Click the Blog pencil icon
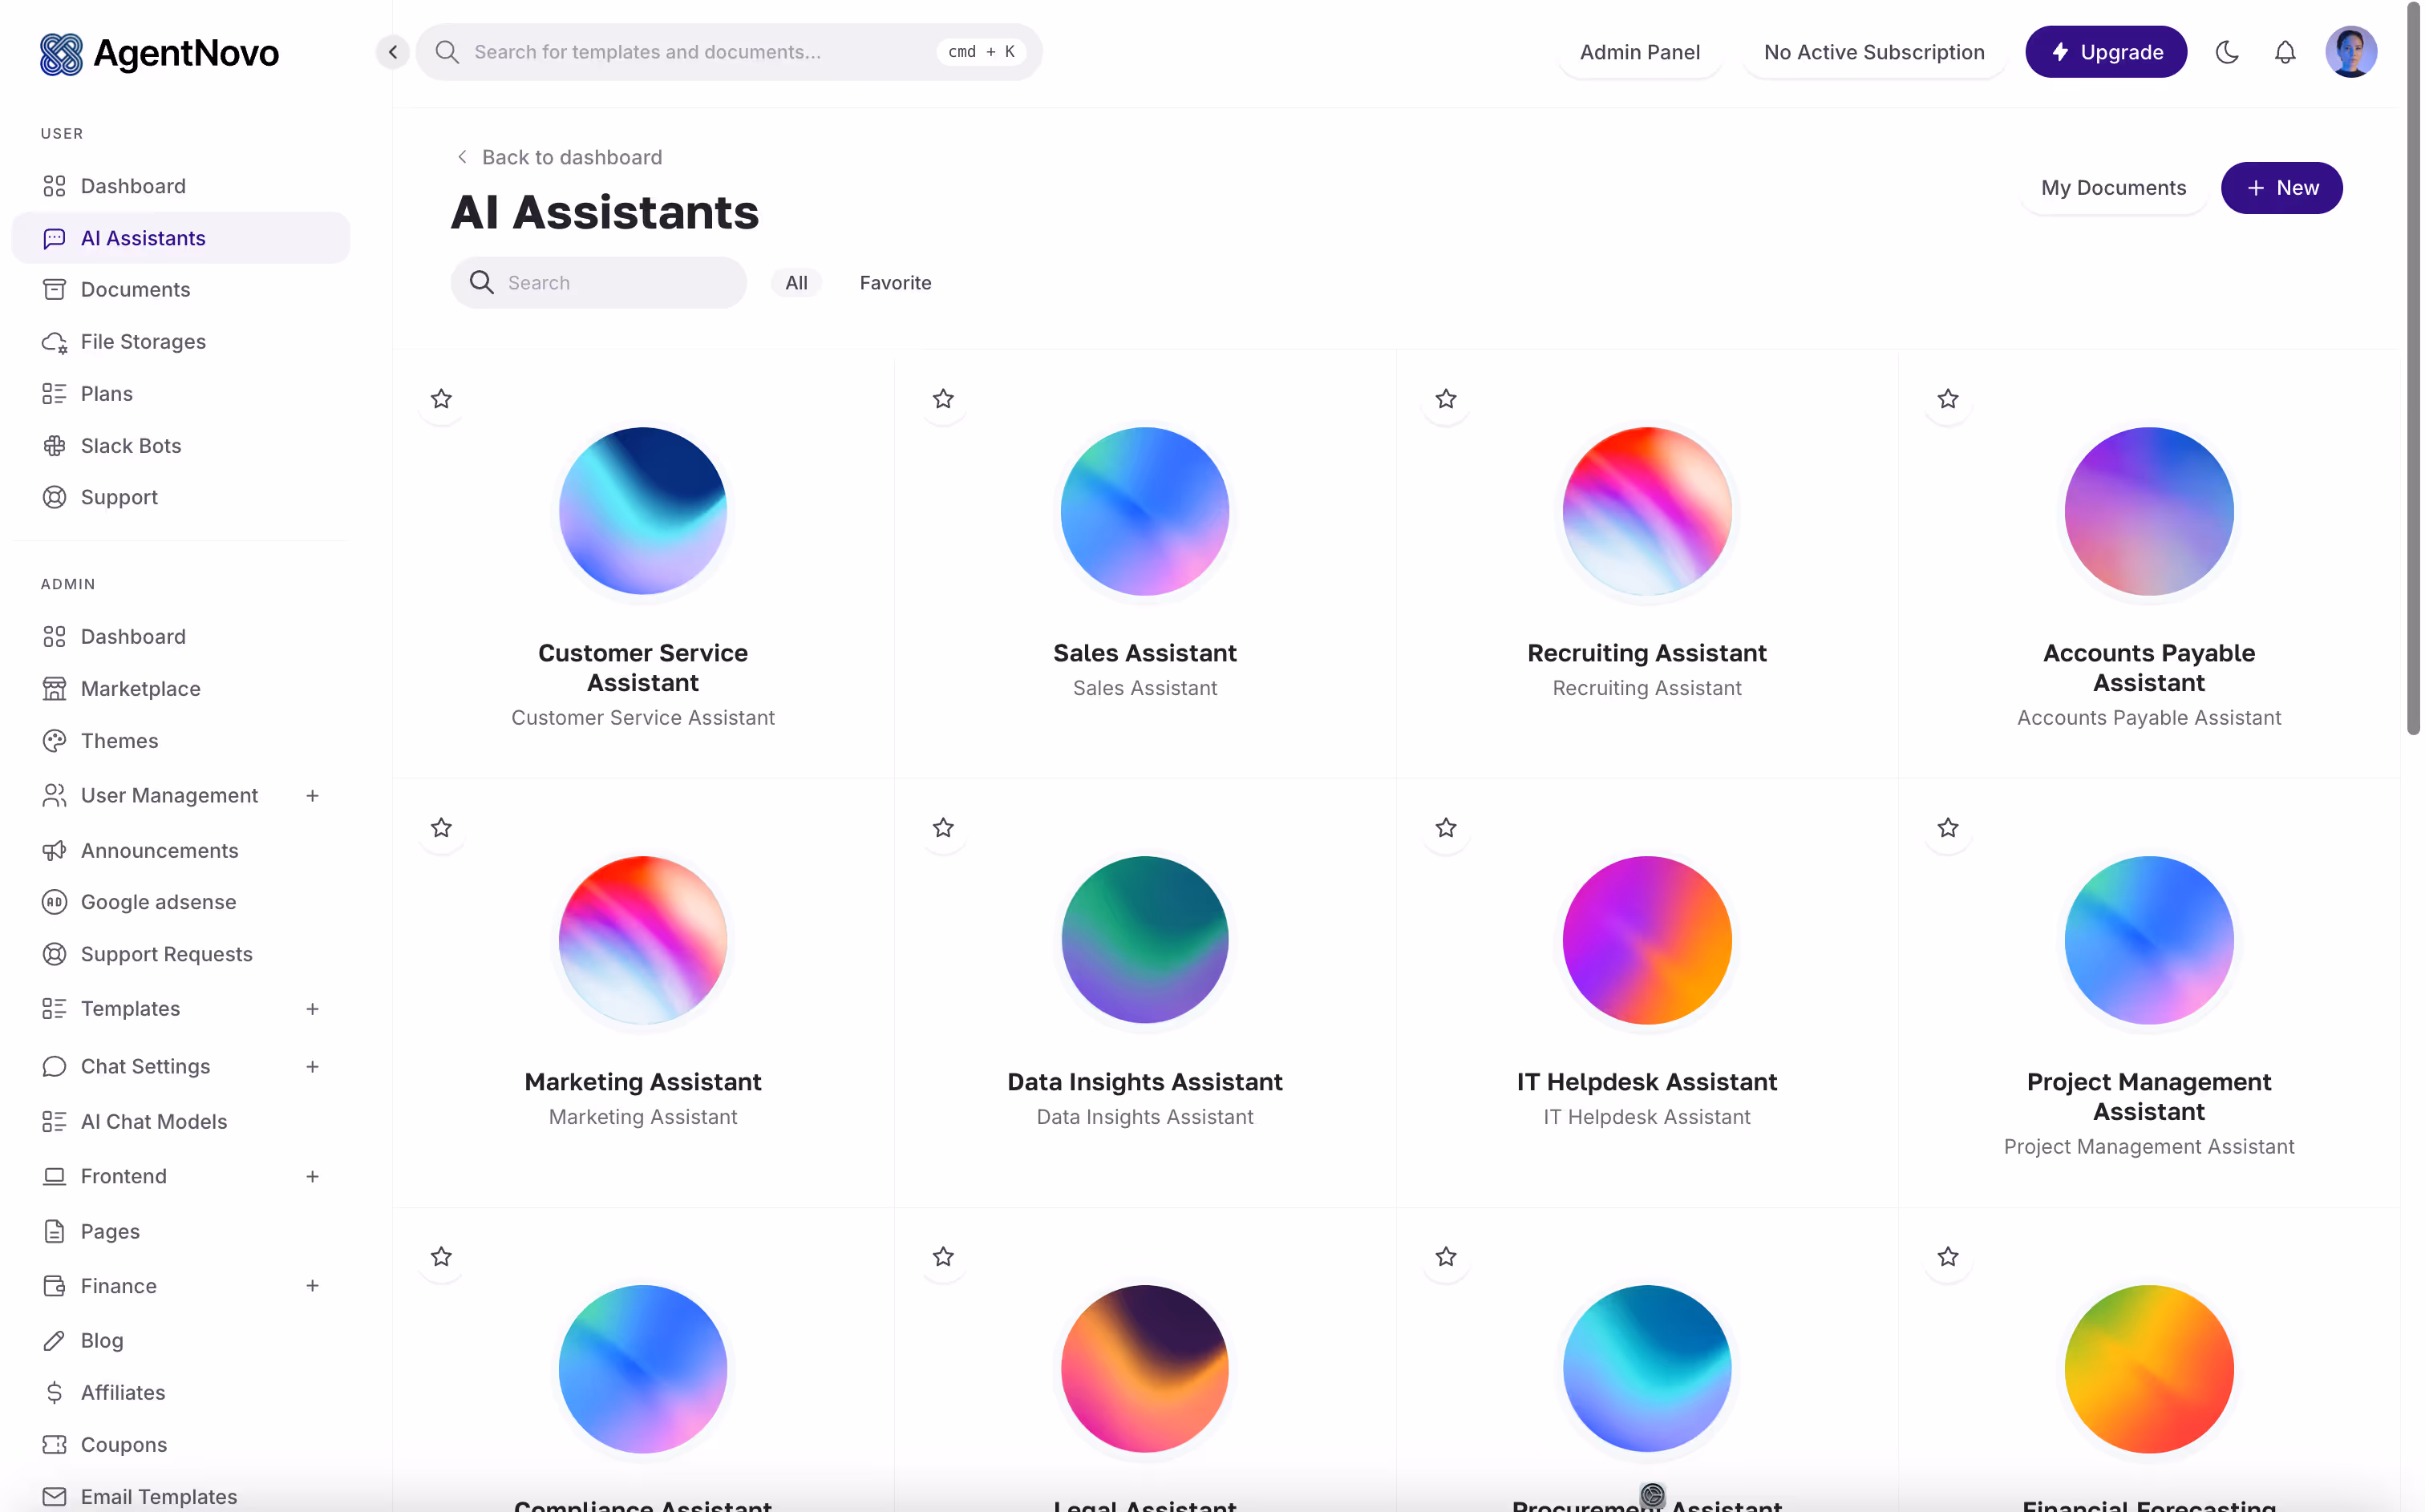2425x1512 pixels. 54,1341
